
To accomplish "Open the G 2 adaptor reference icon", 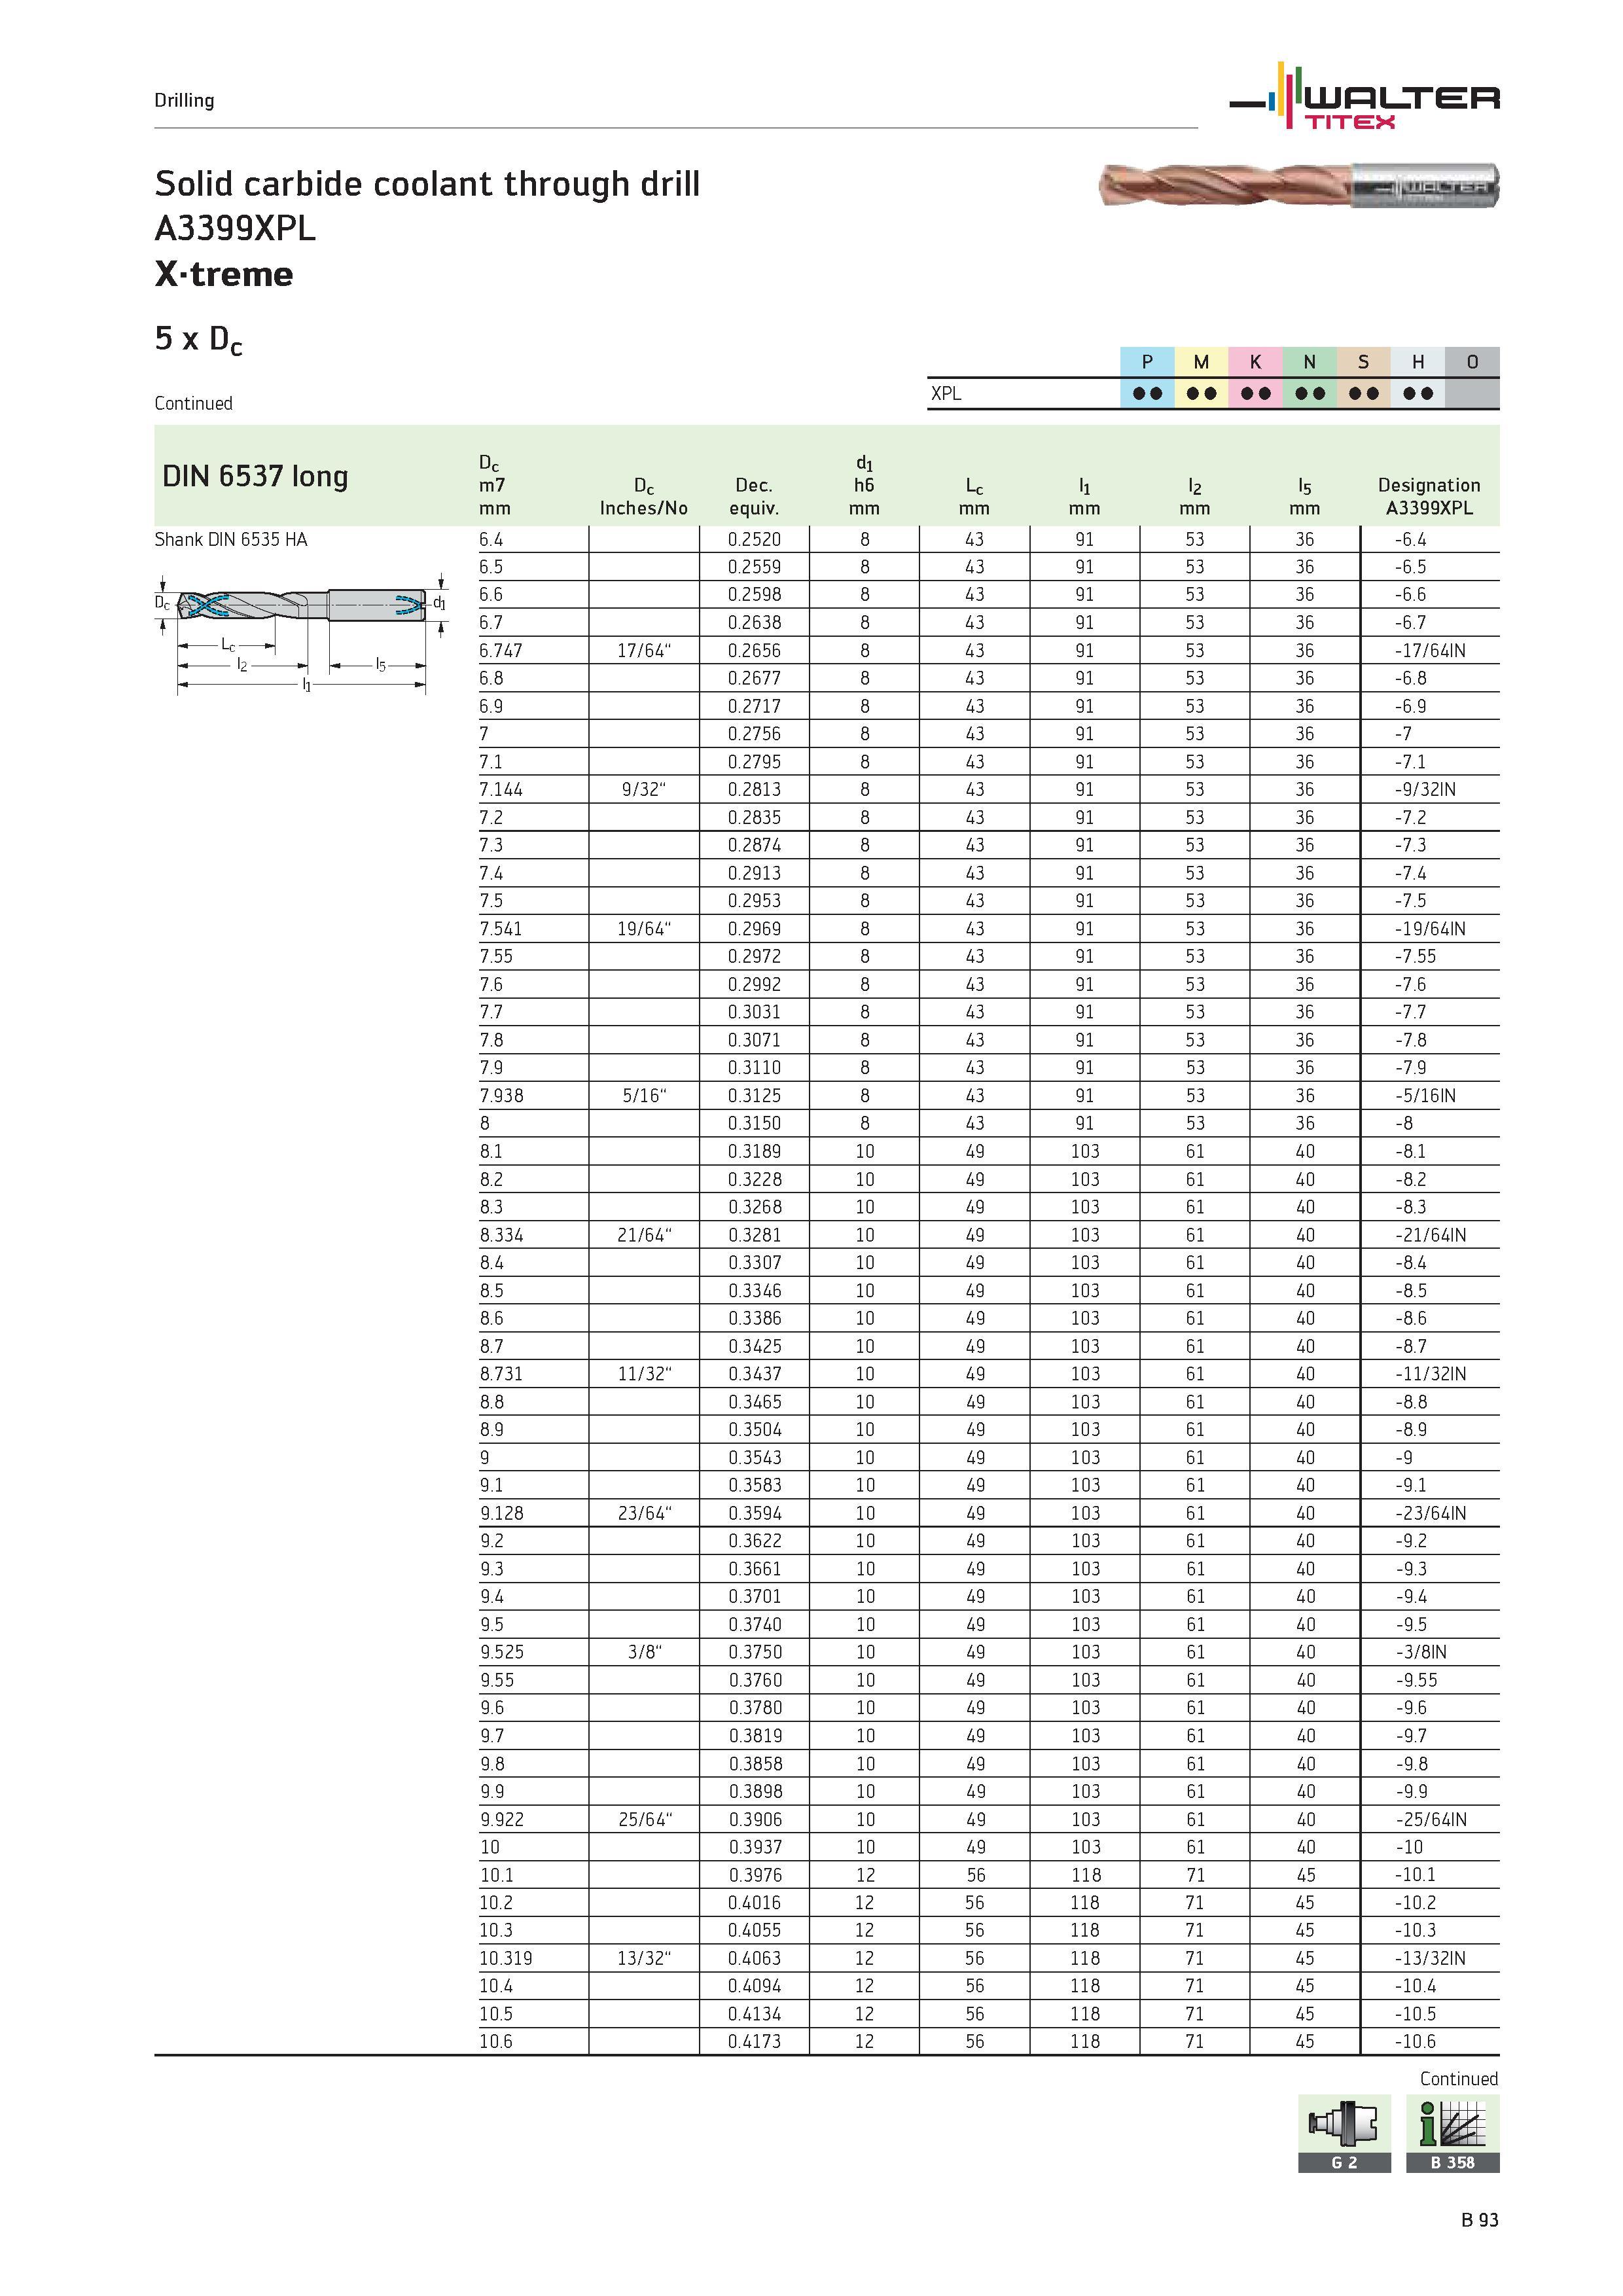I will pyautogui.click(x=1344, y=2133).
